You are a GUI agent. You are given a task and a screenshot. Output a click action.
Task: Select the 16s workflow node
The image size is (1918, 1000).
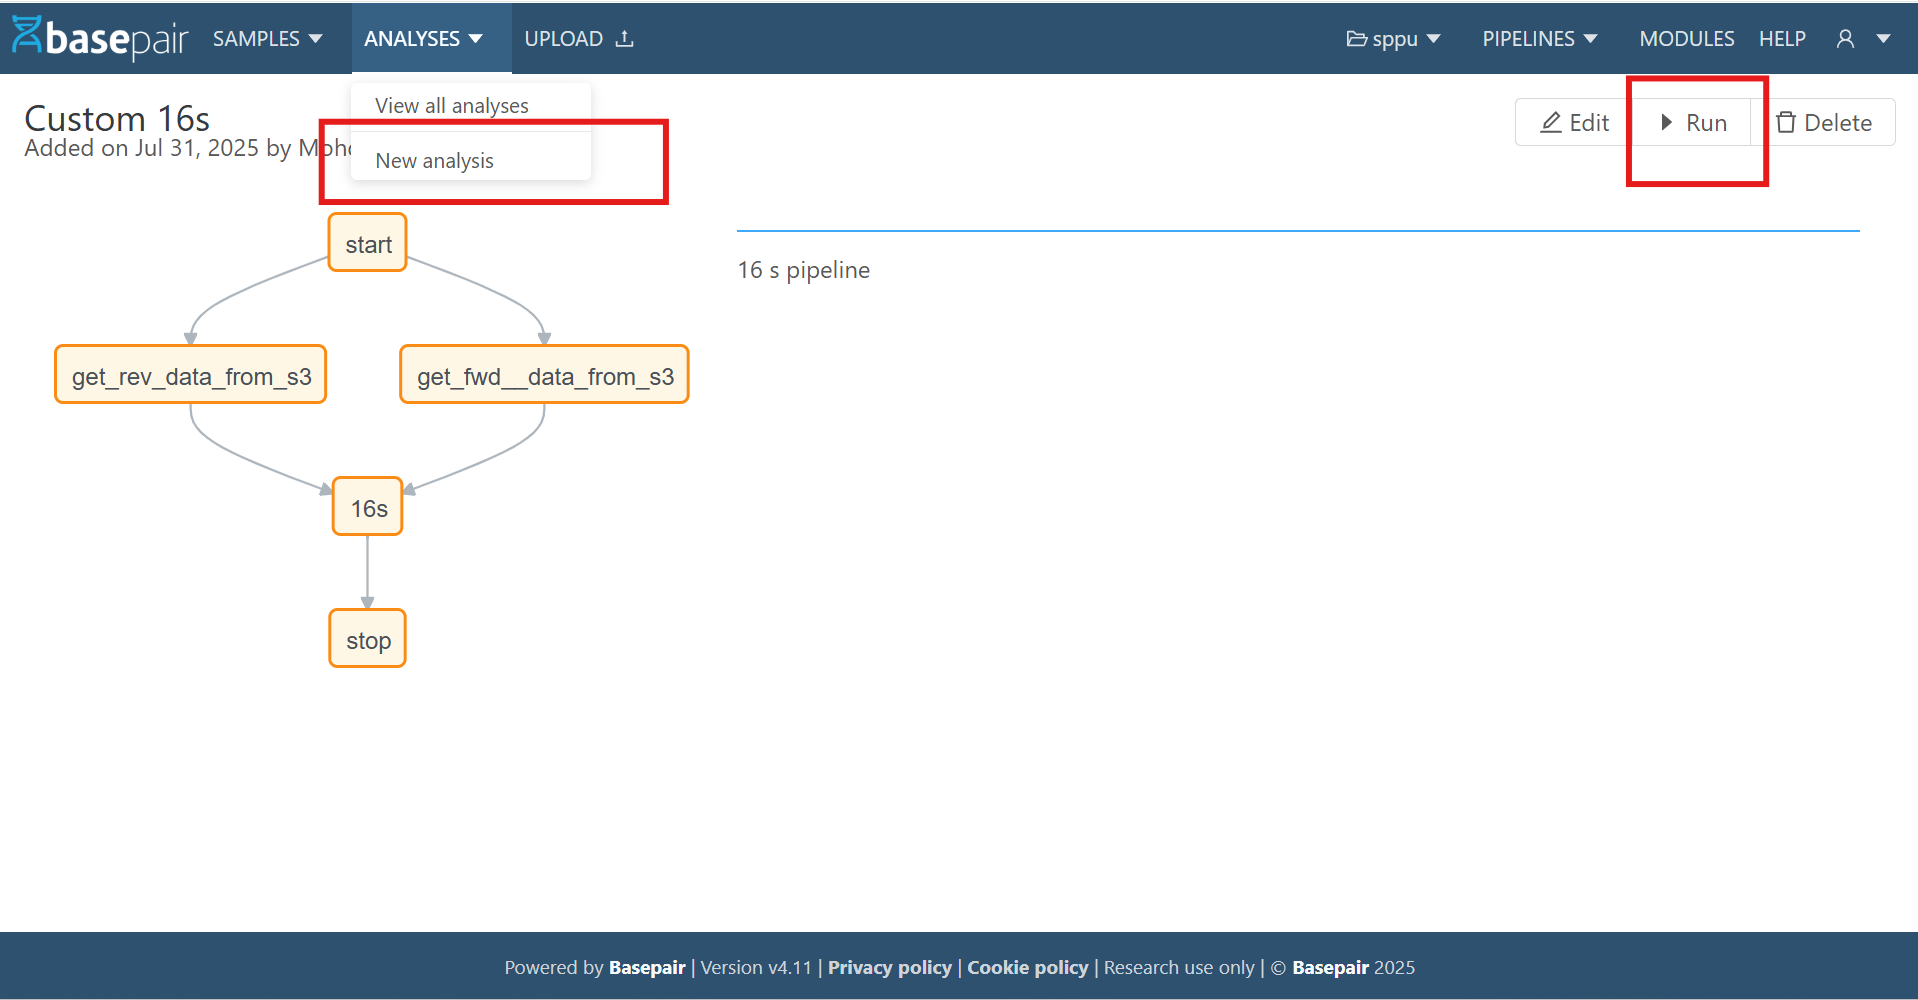click(367, 507)
